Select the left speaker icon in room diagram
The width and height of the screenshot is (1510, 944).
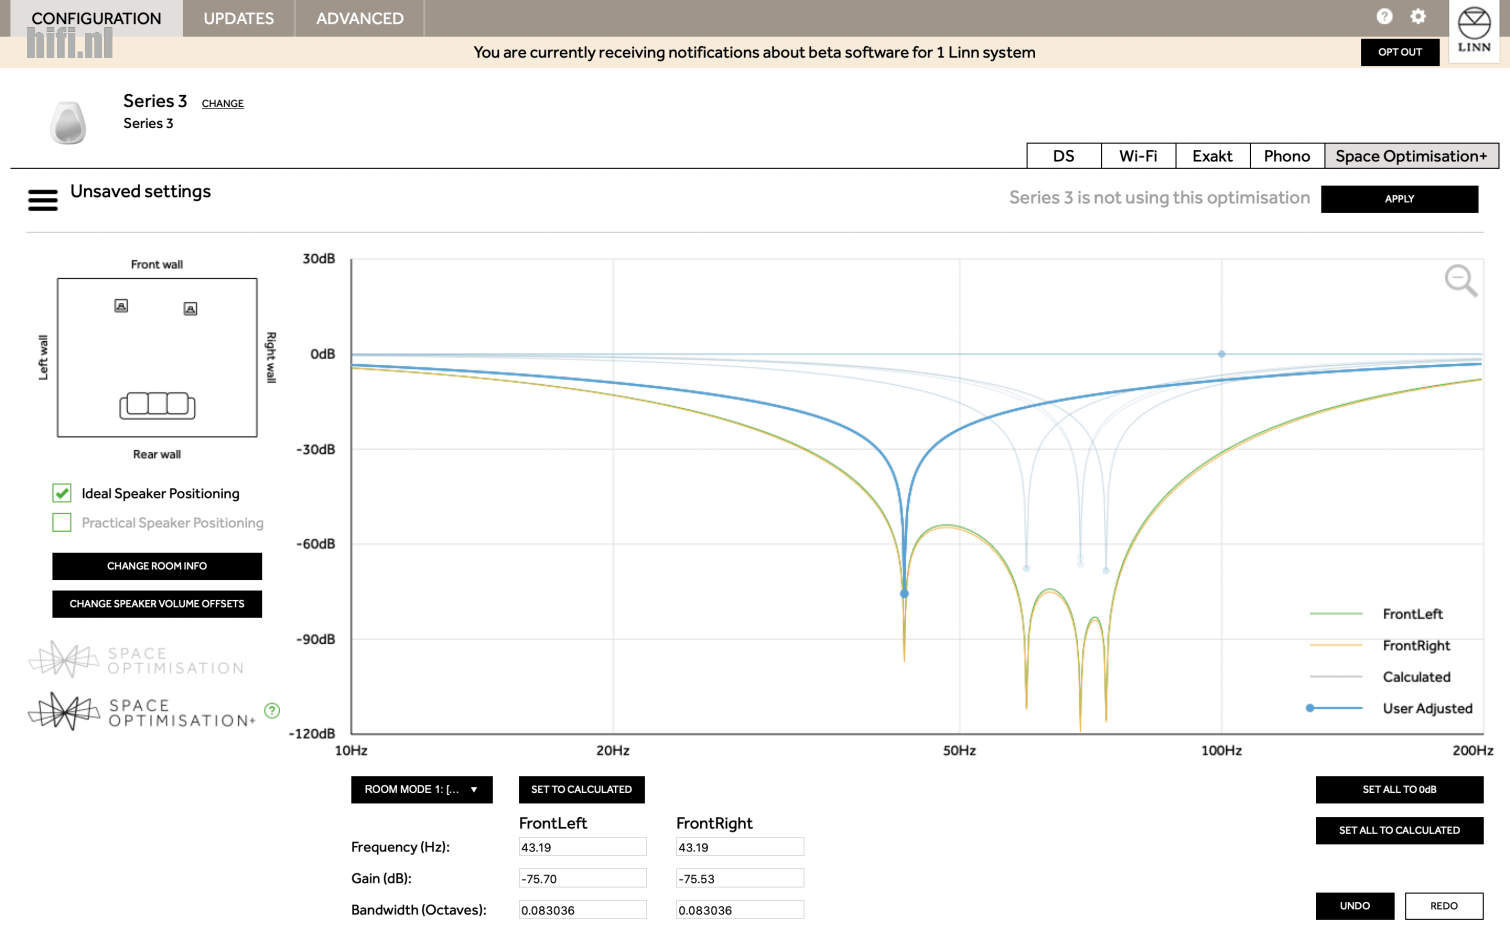point(121,306)
